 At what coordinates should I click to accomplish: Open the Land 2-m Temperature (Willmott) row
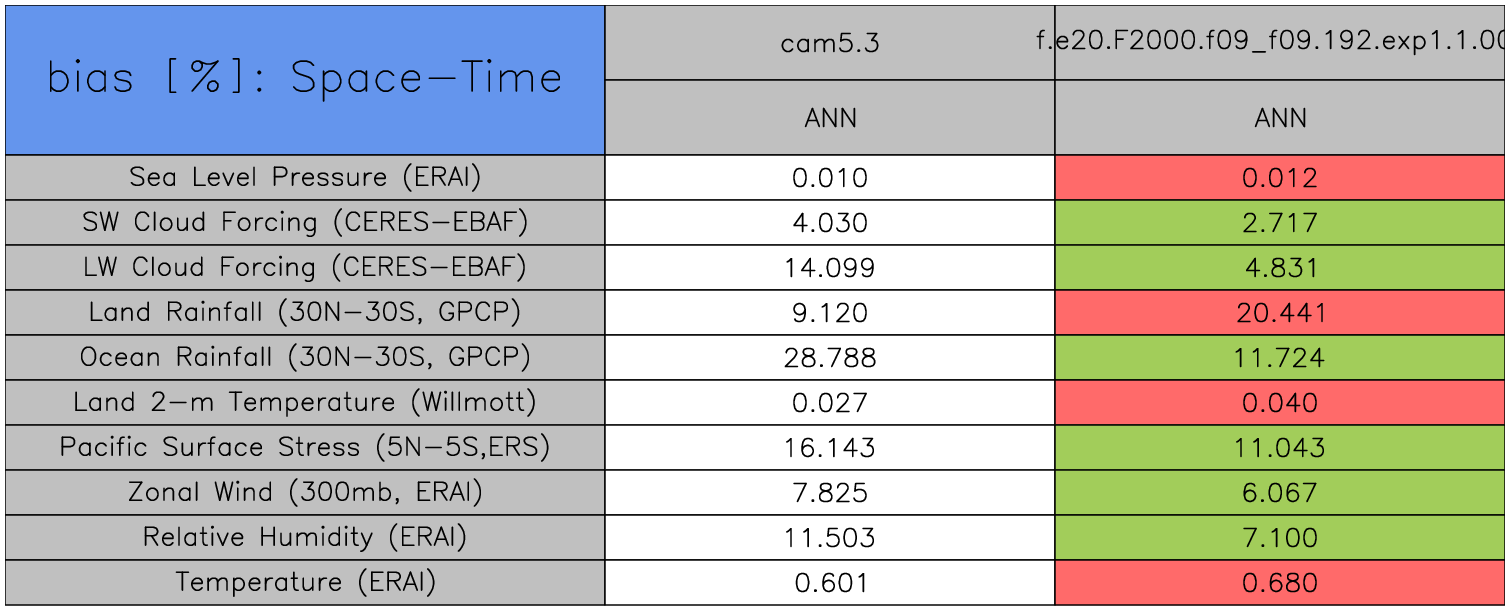click(x=305, y=403)
